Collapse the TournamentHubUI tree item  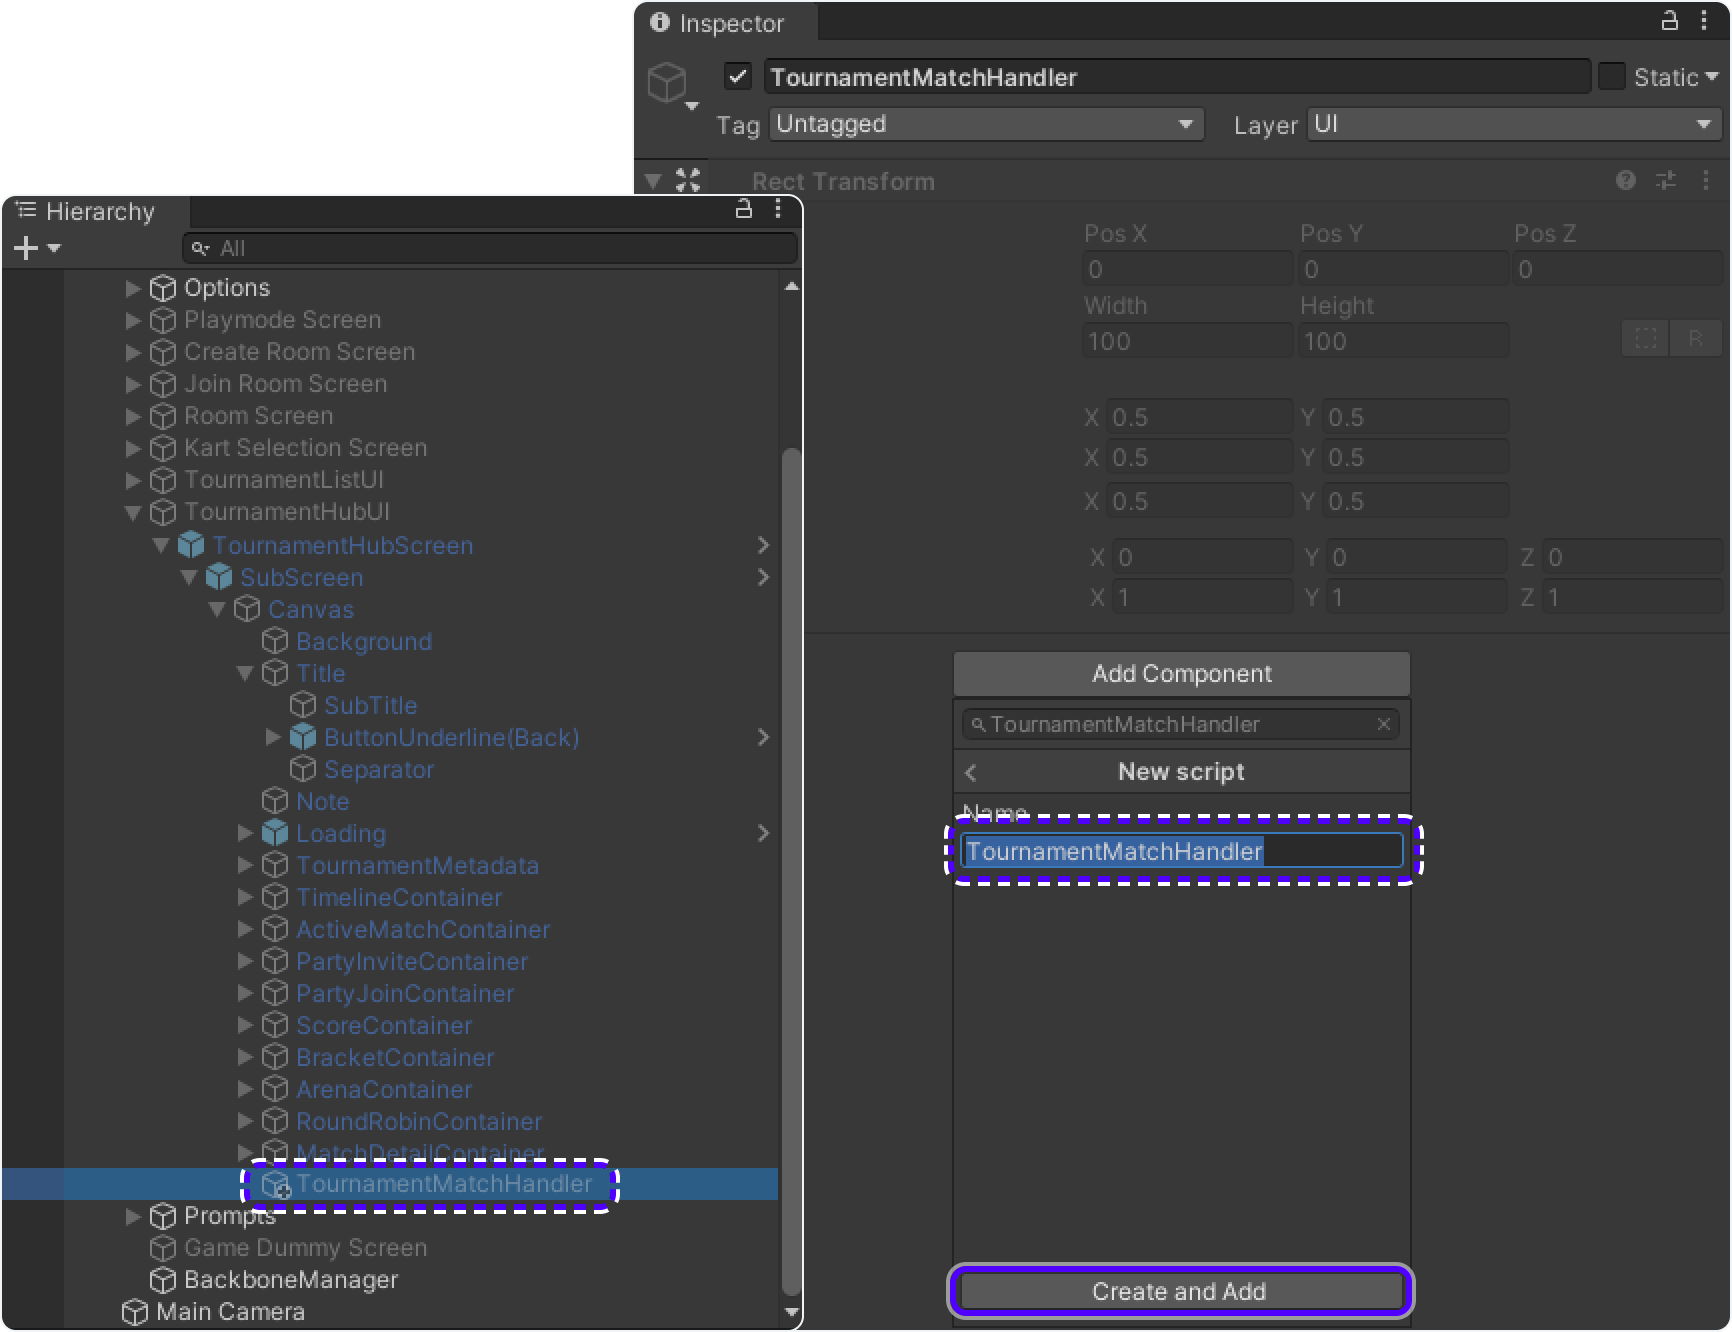tap(133, 512)
